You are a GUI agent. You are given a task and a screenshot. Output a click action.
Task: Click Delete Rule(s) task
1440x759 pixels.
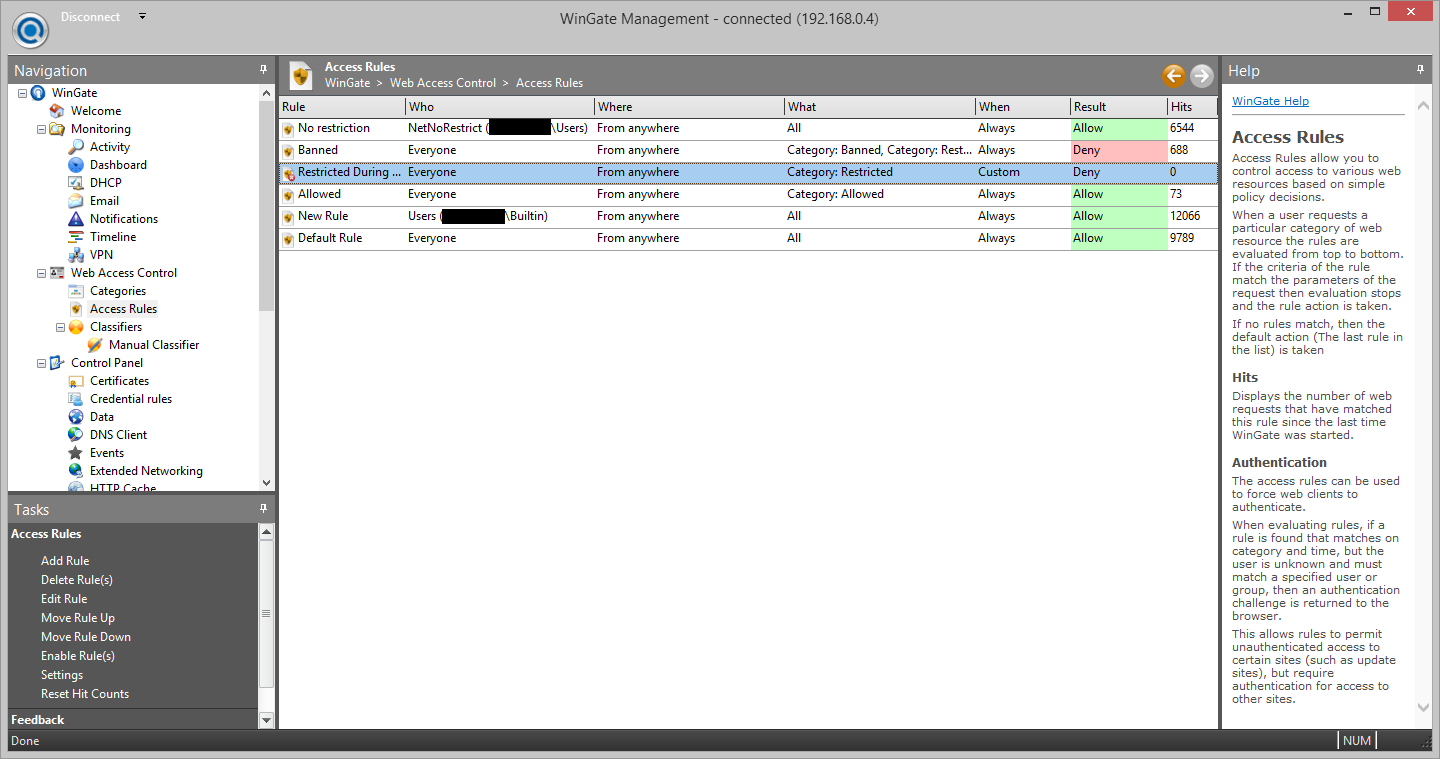pos(77,580)
